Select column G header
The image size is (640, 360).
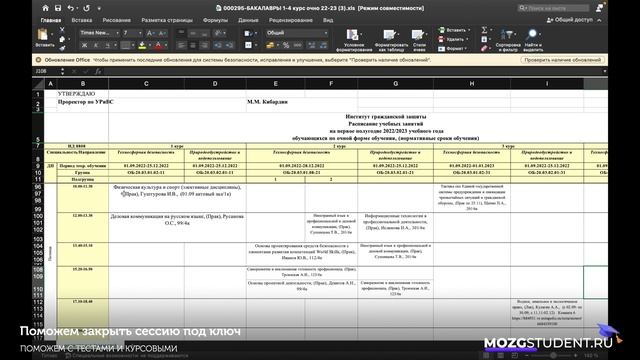click(x=395, y=84)
